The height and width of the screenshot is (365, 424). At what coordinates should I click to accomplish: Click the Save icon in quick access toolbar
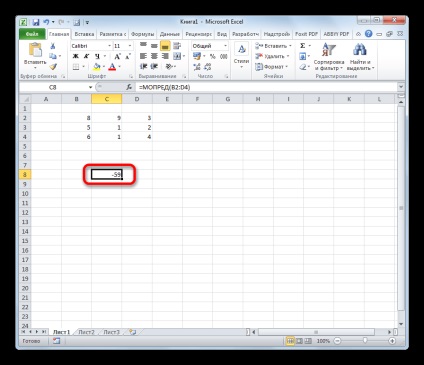point(35,22)
